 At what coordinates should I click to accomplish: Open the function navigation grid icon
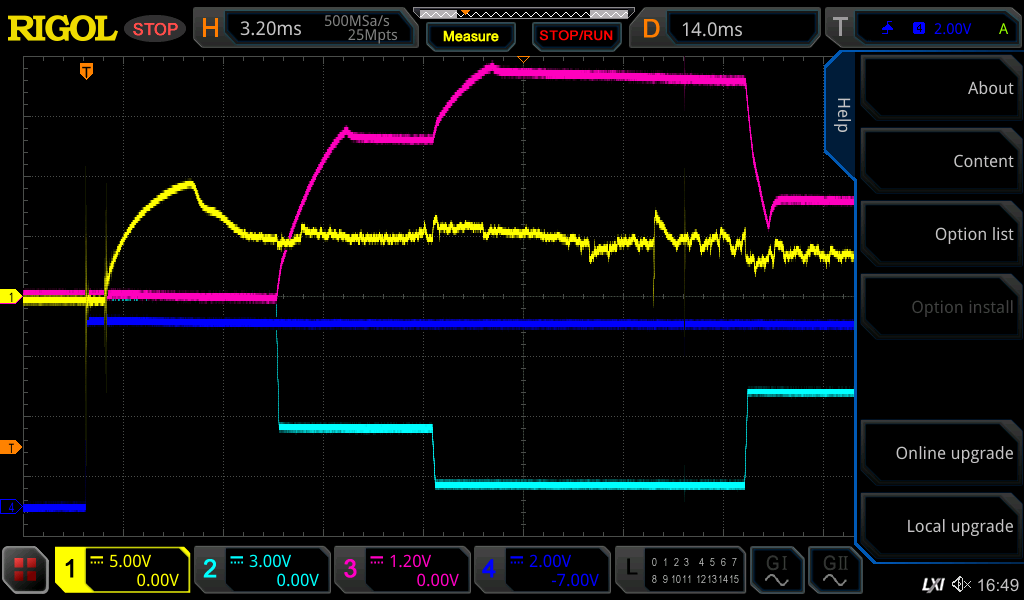[26, 570]
